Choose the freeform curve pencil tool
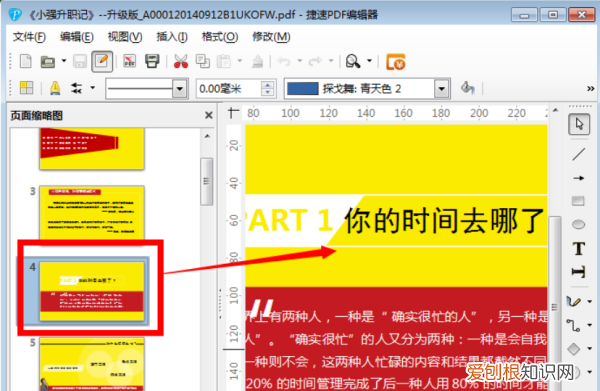This screenshot has width=600, height=391. [x=574, y=302]
